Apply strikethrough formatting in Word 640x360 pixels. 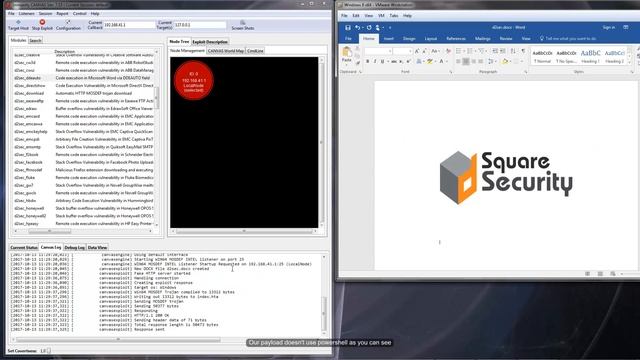(x=393, y=61)
